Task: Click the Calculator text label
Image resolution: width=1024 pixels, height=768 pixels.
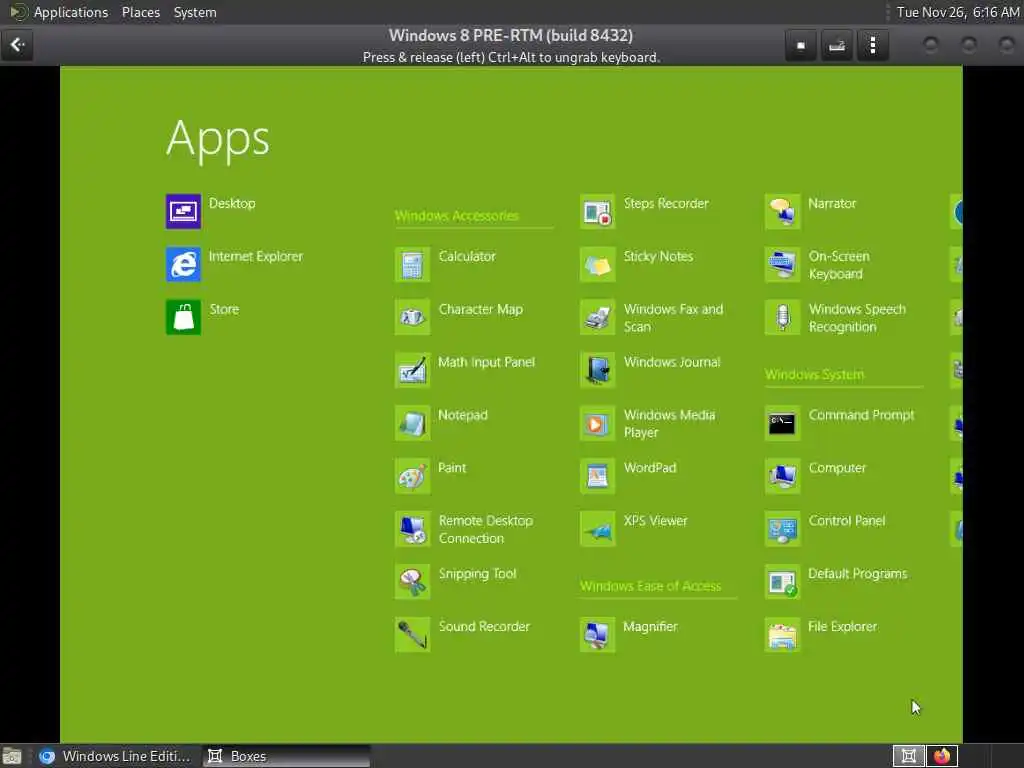Action: pos(467,256)
